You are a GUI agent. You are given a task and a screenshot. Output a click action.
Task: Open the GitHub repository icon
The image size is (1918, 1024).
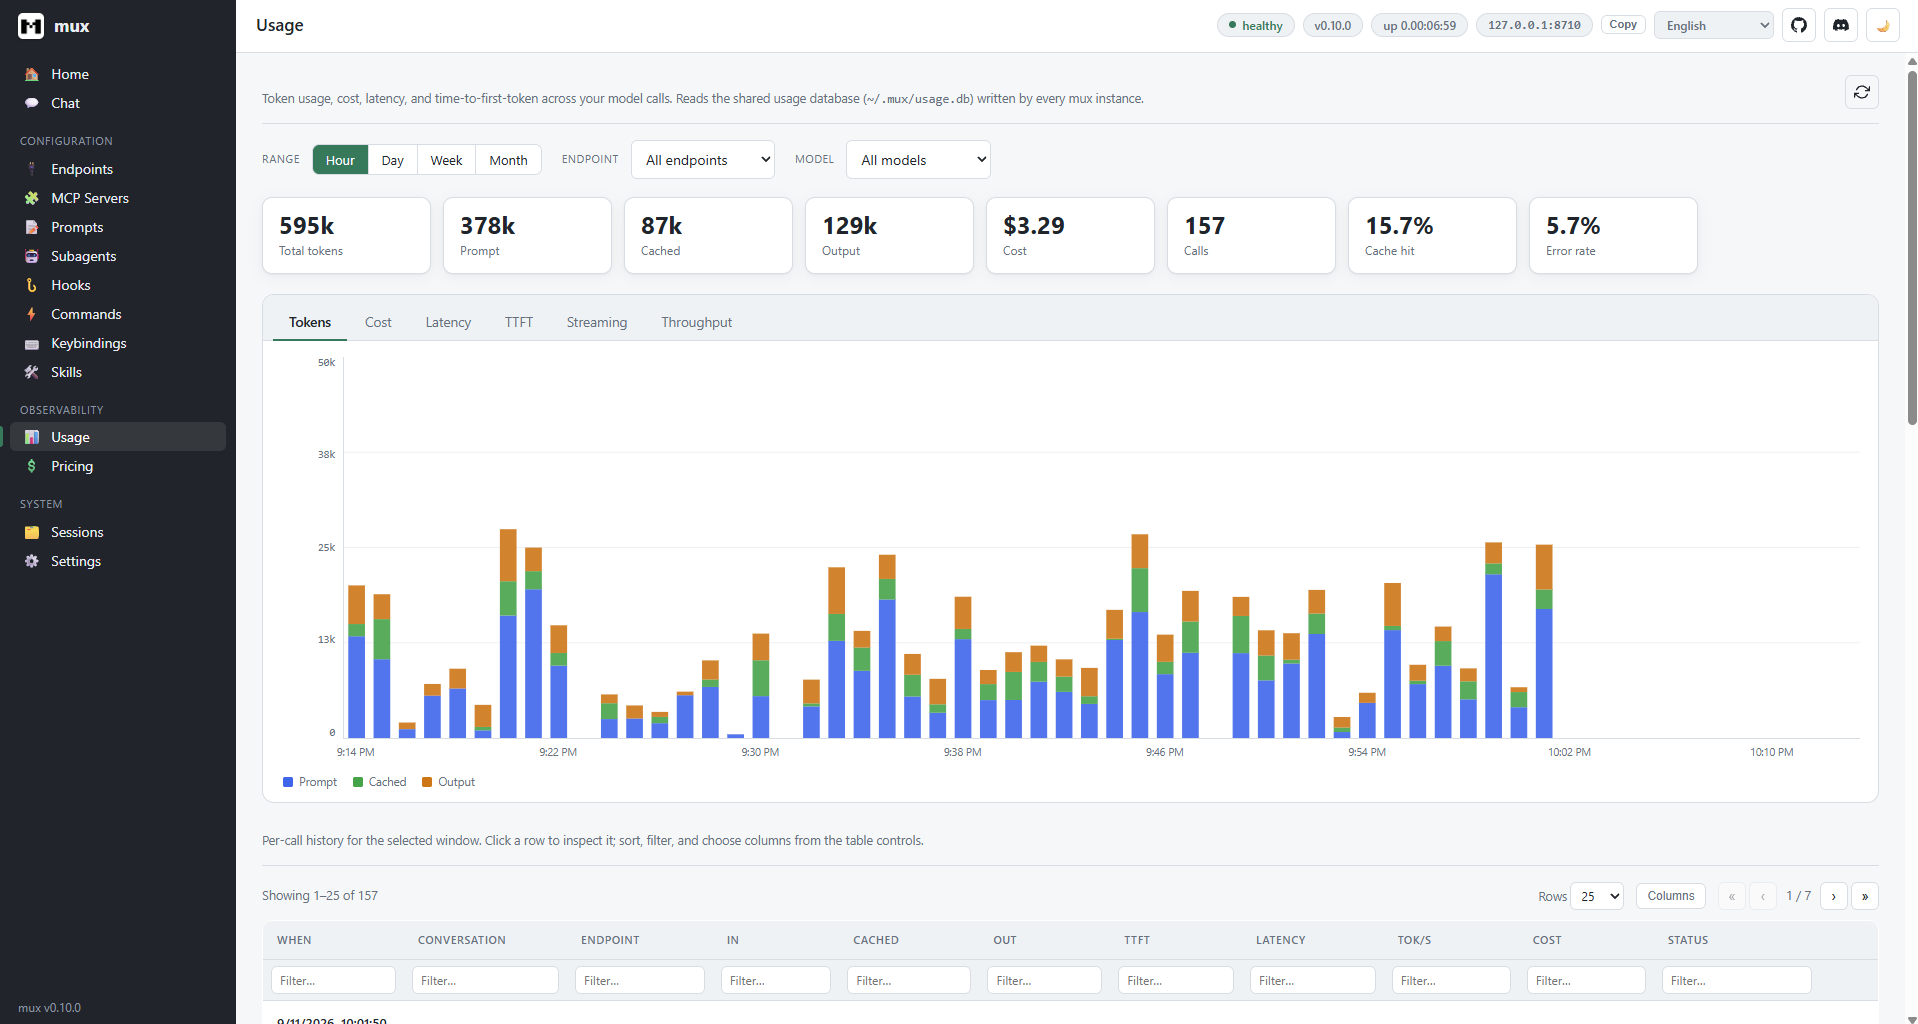[x=1799, y=25]
